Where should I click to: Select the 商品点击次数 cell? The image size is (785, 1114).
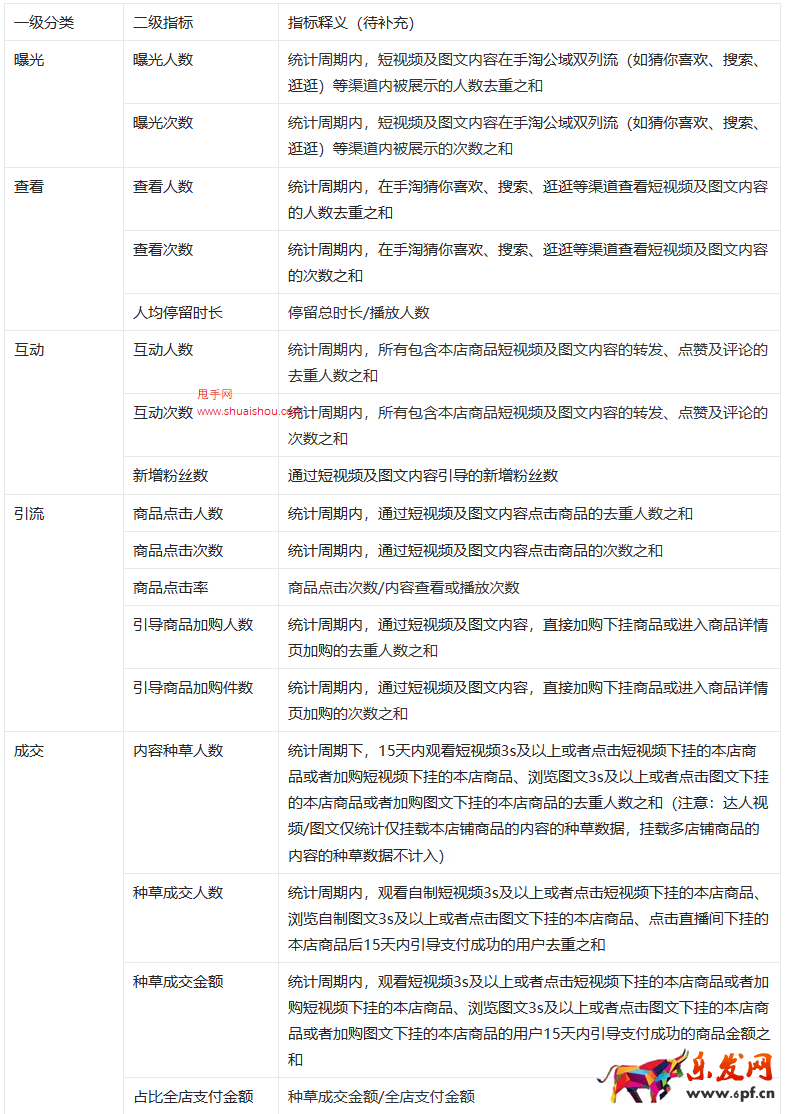[201, 550]
